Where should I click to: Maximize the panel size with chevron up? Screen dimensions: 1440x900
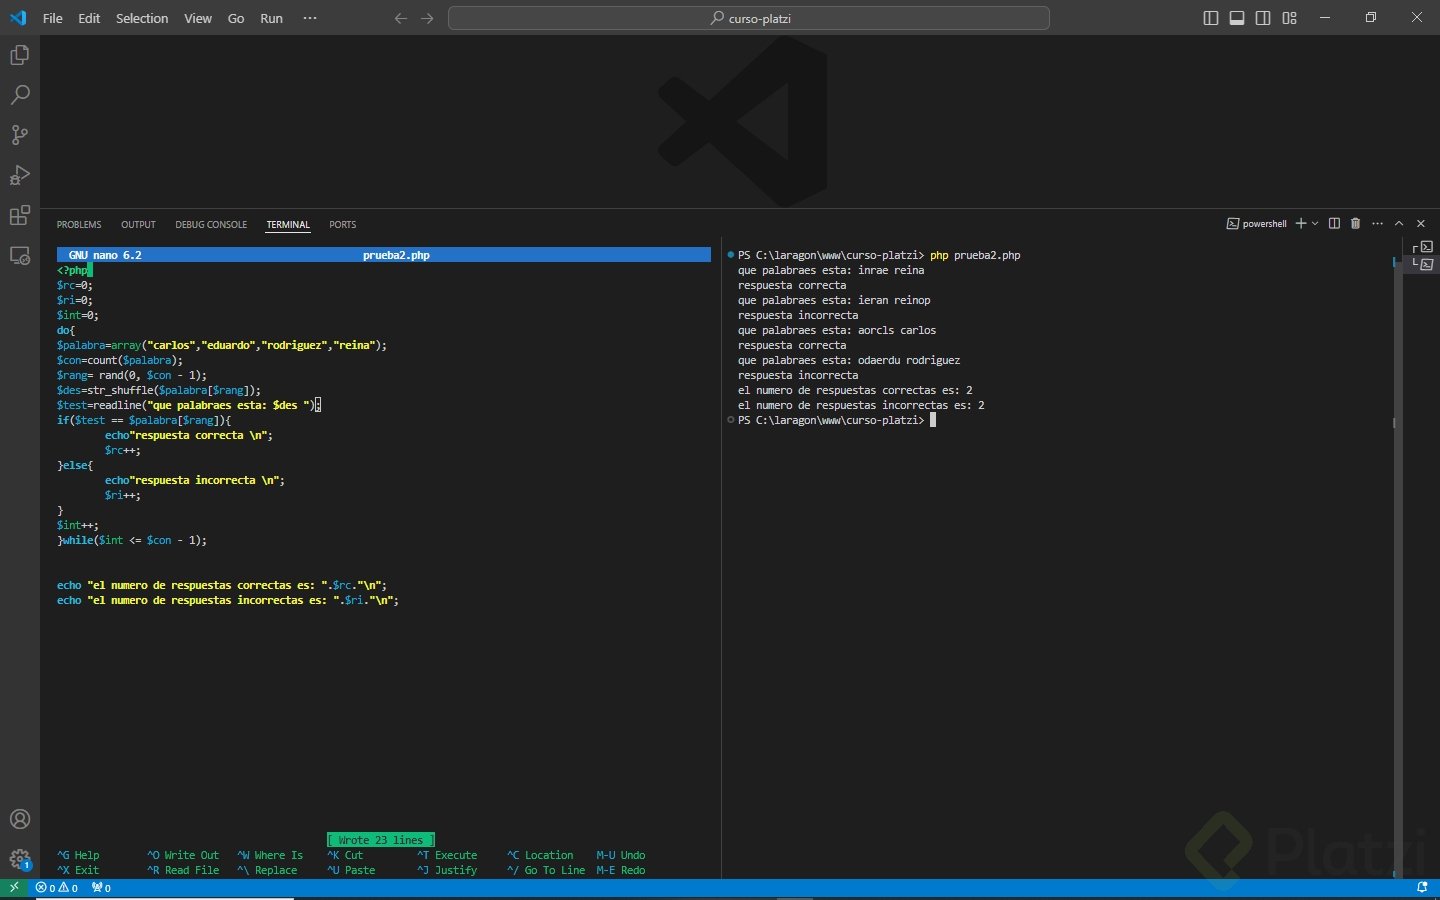1399,224
